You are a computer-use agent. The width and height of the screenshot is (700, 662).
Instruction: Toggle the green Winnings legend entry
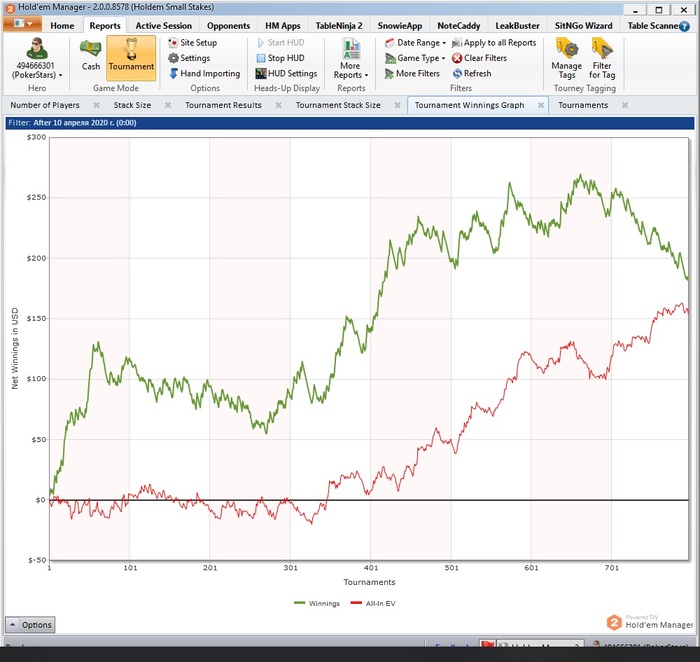317,604
